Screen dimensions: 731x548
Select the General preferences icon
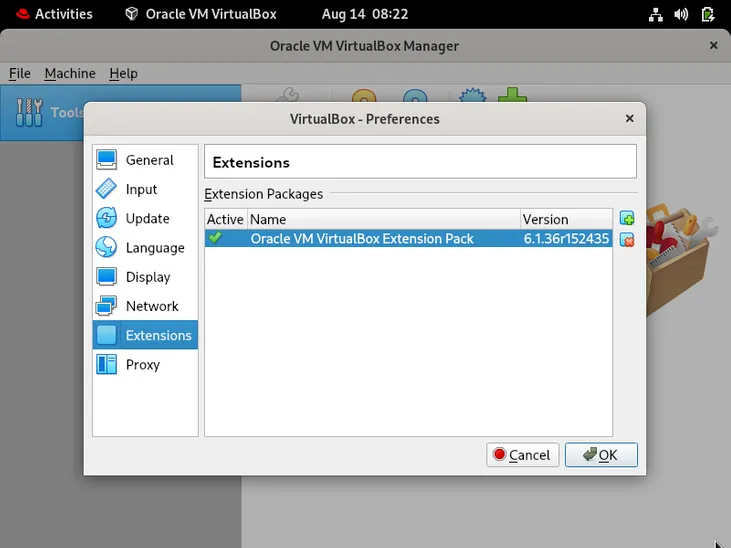tap(107, 160)
